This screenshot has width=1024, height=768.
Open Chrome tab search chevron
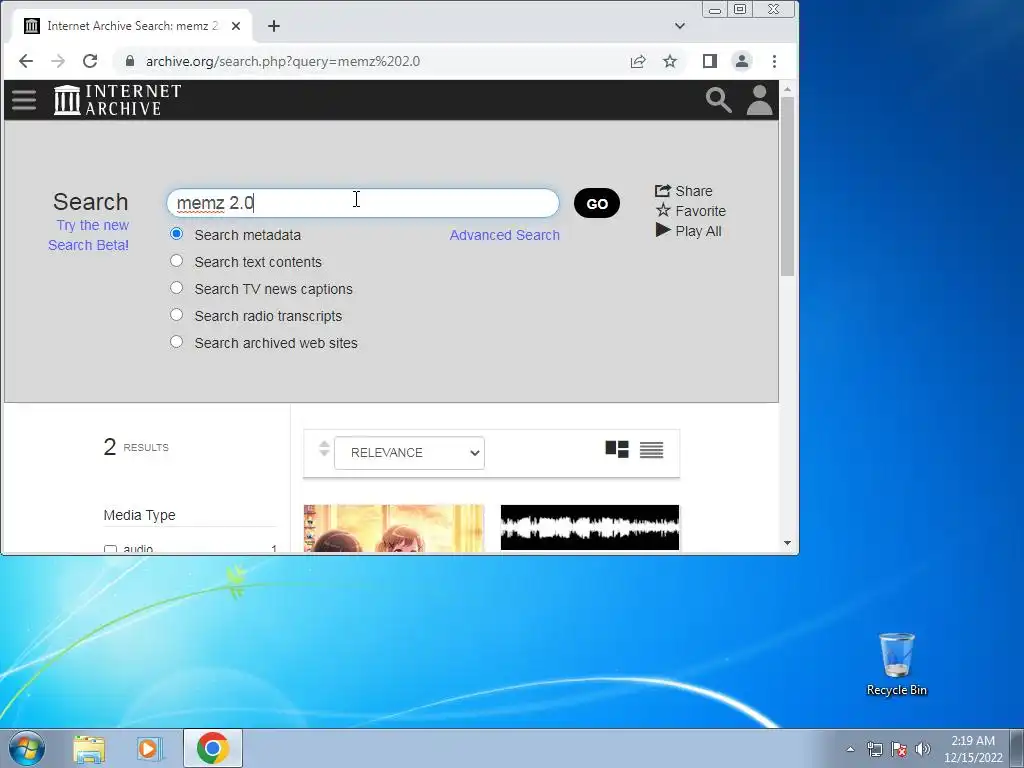click(680, 26)
